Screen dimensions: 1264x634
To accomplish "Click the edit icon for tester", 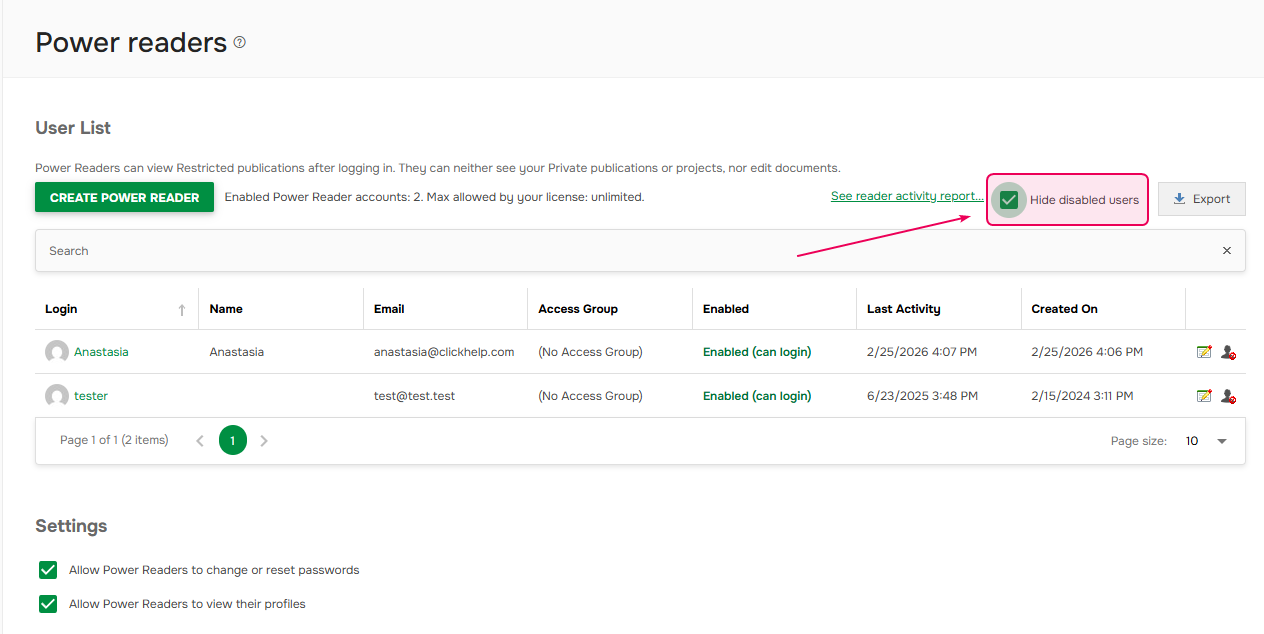I will point(1204,396).
